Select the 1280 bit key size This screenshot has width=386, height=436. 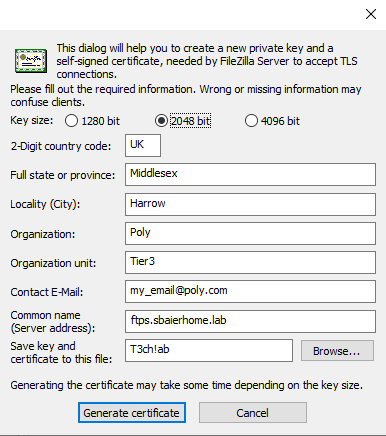click(92, 121)
